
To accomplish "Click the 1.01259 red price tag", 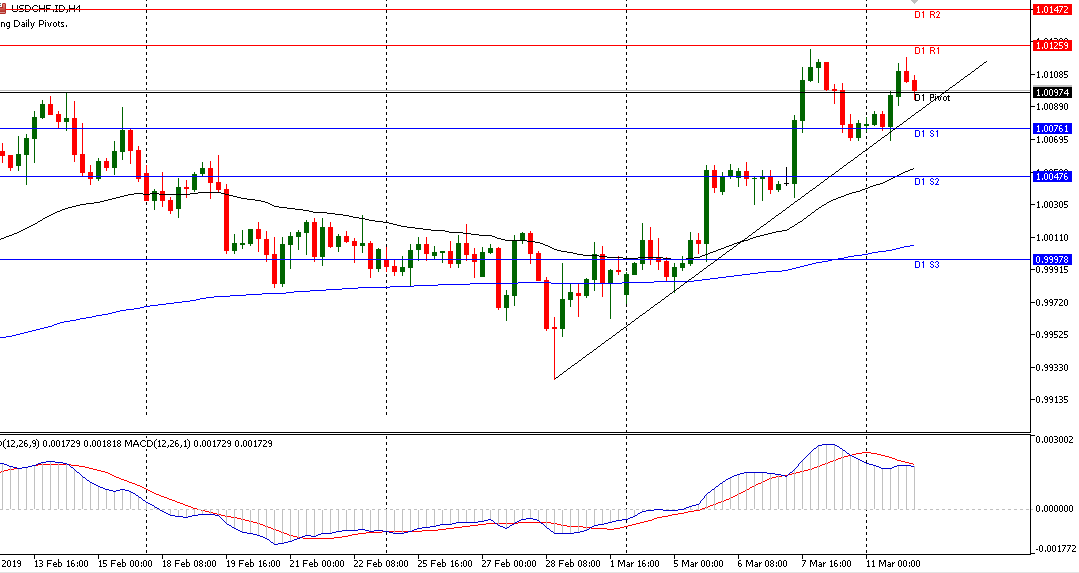I will pyautogui.click(x=1054, y=45).
